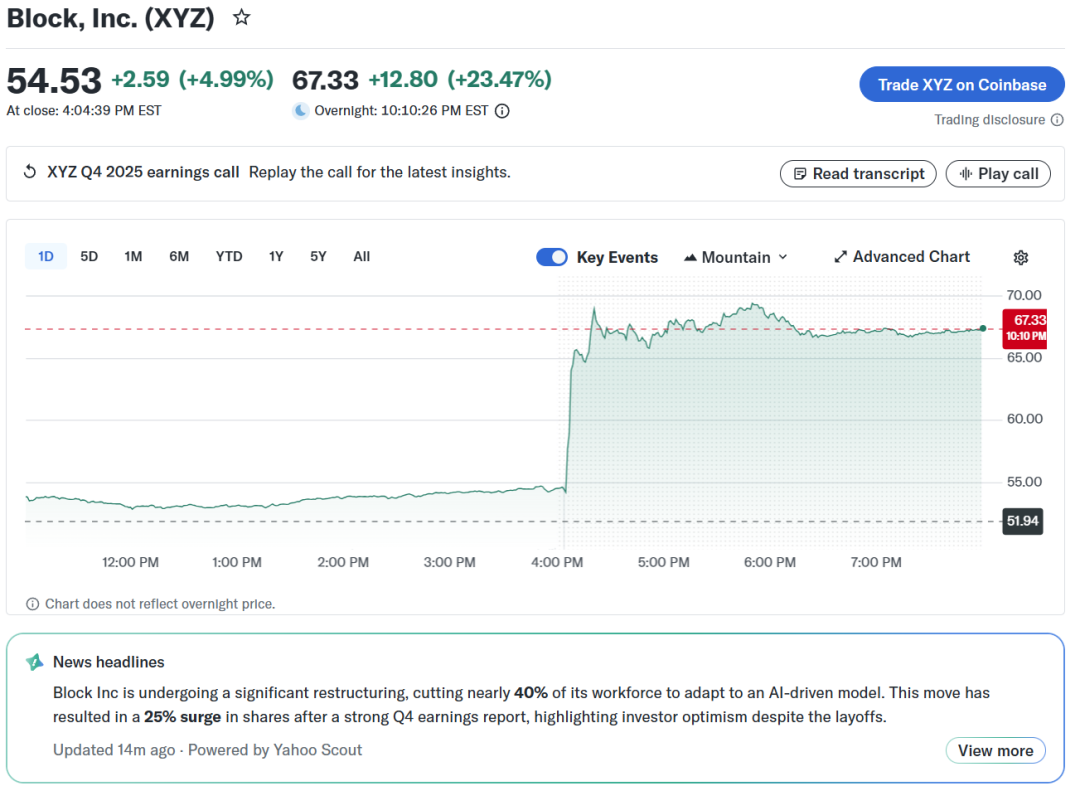Expand the Mountain chart type dropdown

click(x=736, y=257)
